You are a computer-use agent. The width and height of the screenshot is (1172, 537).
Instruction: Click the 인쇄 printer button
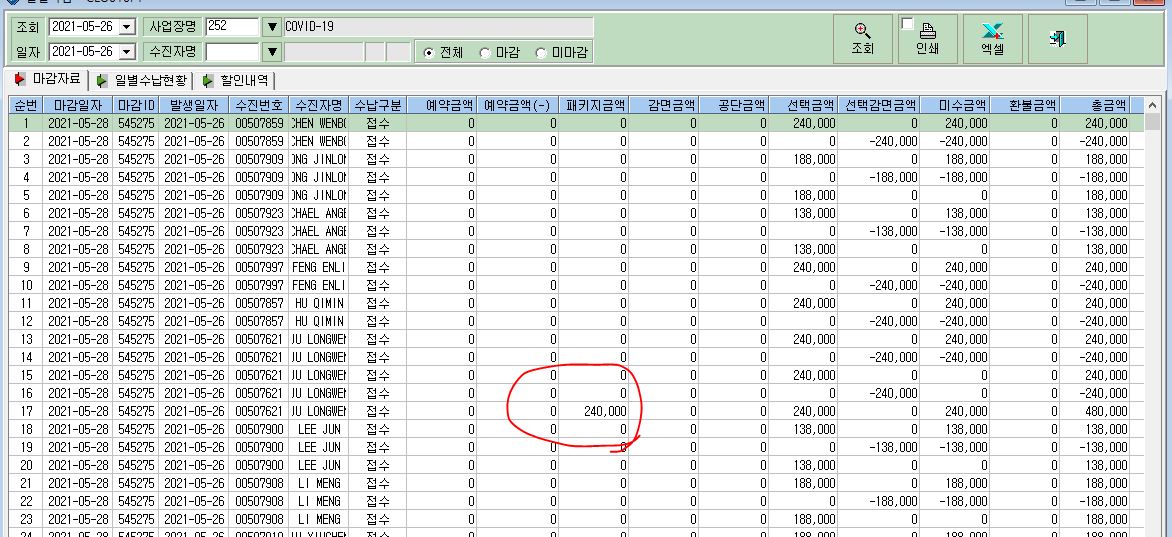click(x=928, y=40)
